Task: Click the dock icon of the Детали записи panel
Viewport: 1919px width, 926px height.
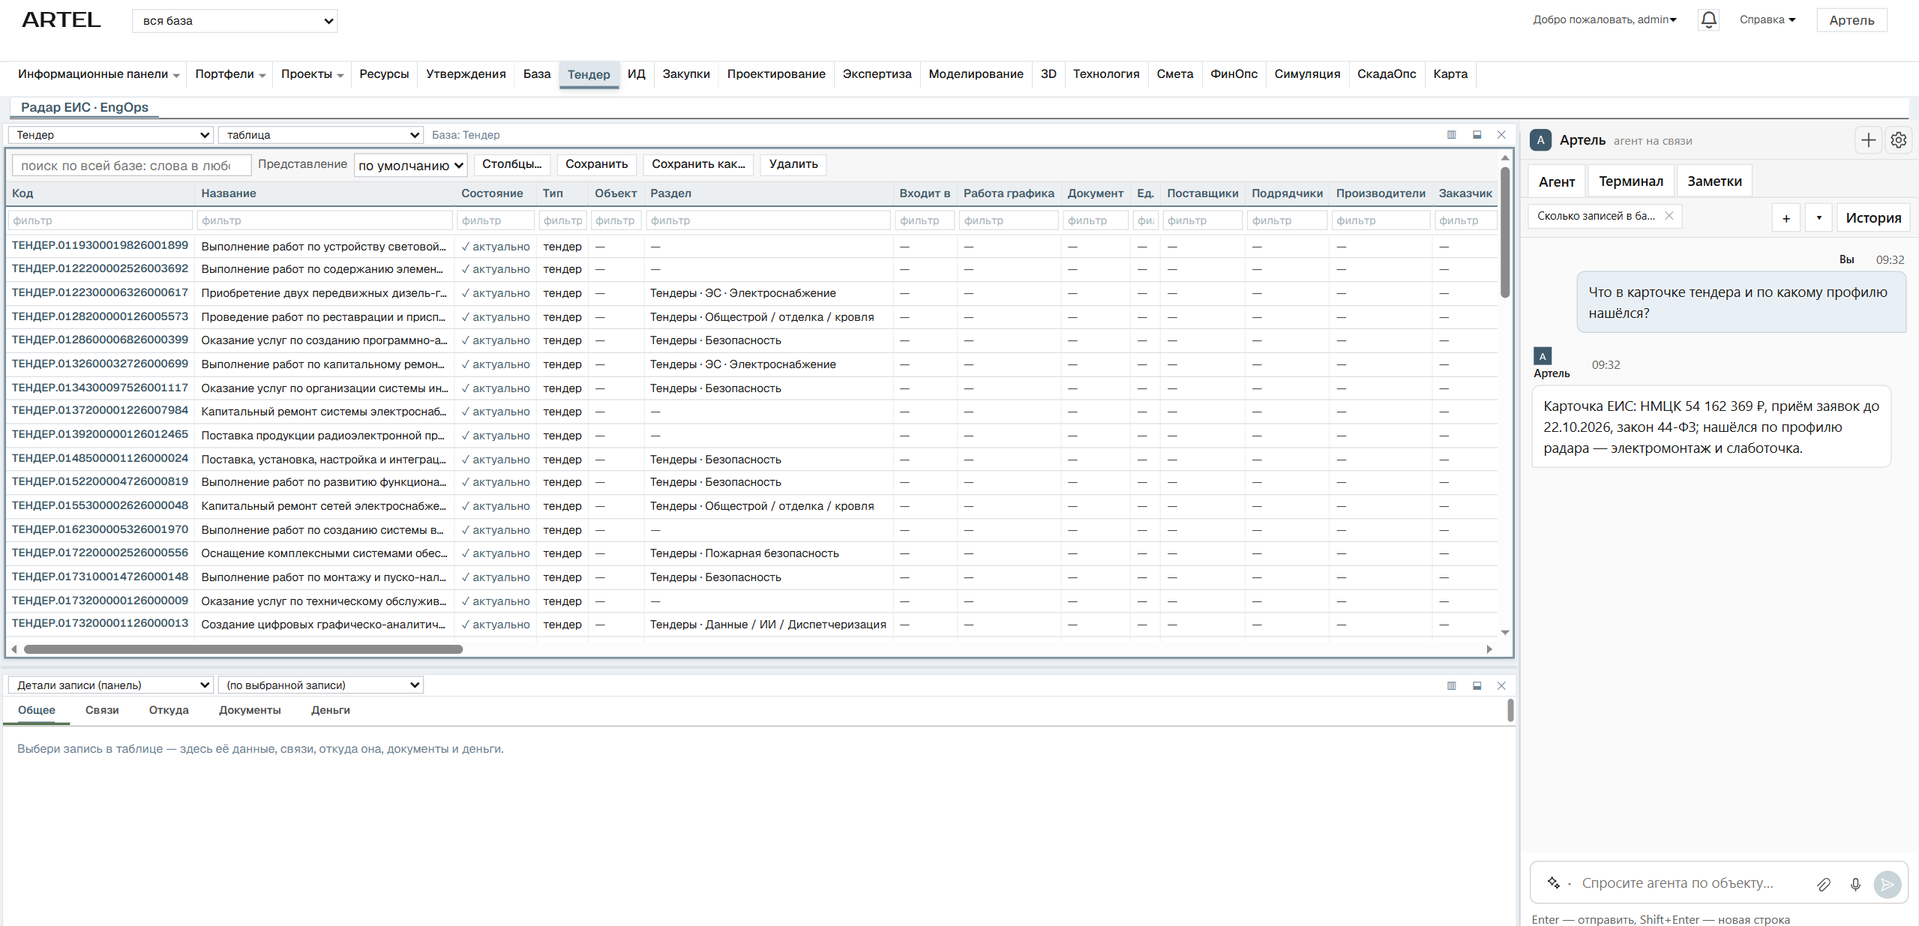Action: click(1477, 686)
